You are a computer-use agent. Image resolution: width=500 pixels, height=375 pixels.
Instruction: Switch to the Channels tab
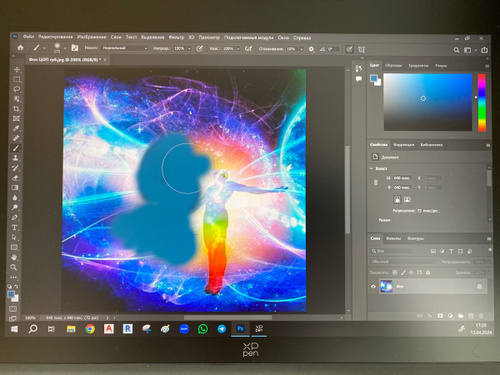[393, 238]
